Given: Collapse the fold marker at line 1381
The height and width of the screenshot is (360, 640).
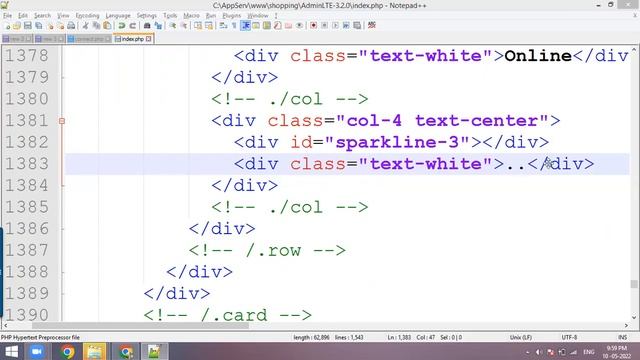Looking at the screenshot, I should pyautogui.click(x=62, y=121).
